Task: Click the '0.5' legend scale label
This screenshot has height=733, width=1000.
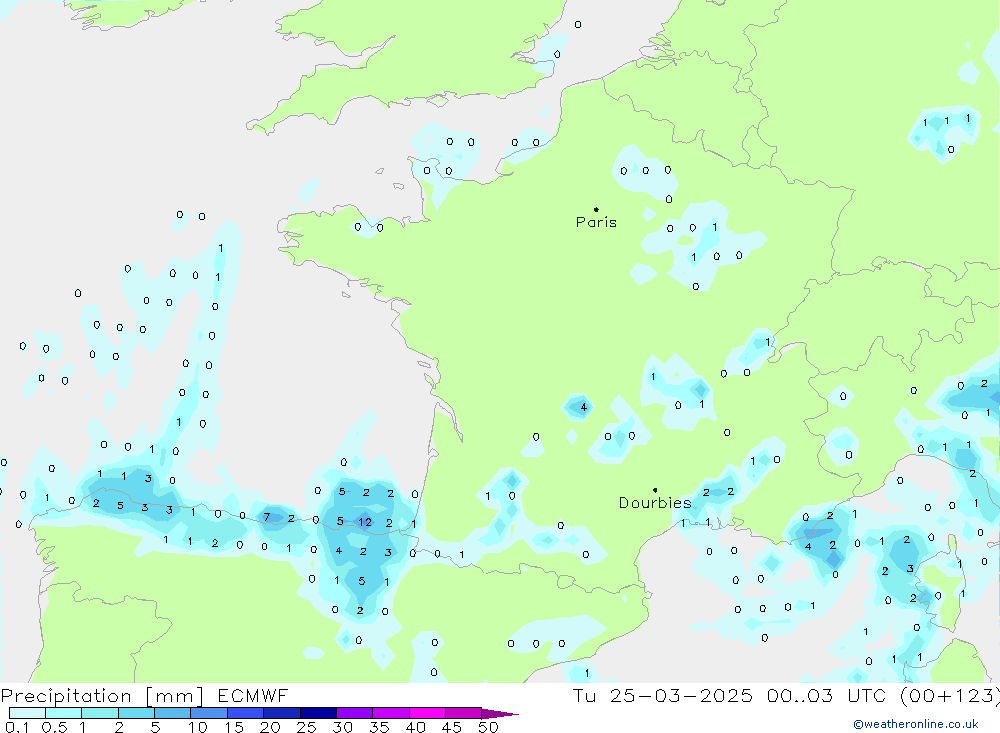Action: pos(54,727)
